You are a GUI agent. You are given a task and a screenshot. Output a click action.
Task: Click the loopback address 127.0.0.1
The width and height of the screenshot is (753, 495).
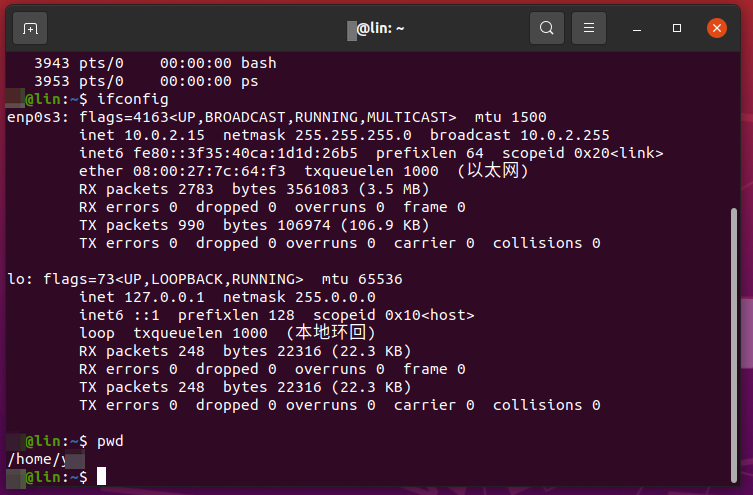(164, 297)
